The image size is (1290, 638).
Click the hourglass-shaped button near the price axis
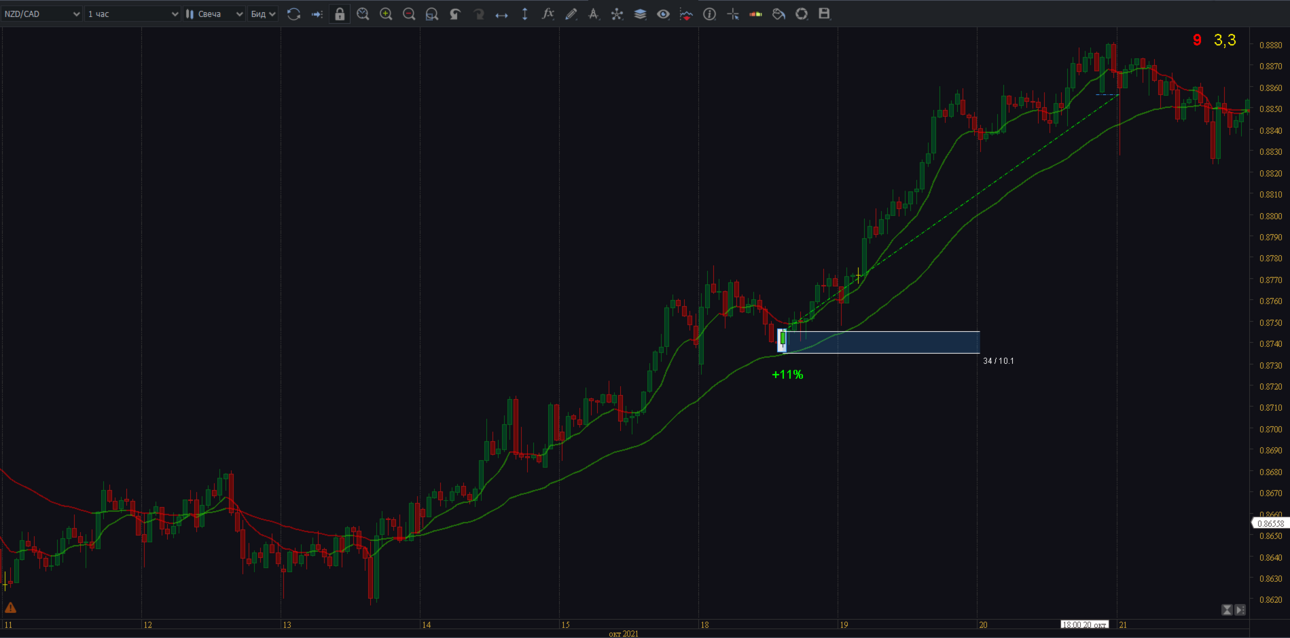[x=1227, y=609]
